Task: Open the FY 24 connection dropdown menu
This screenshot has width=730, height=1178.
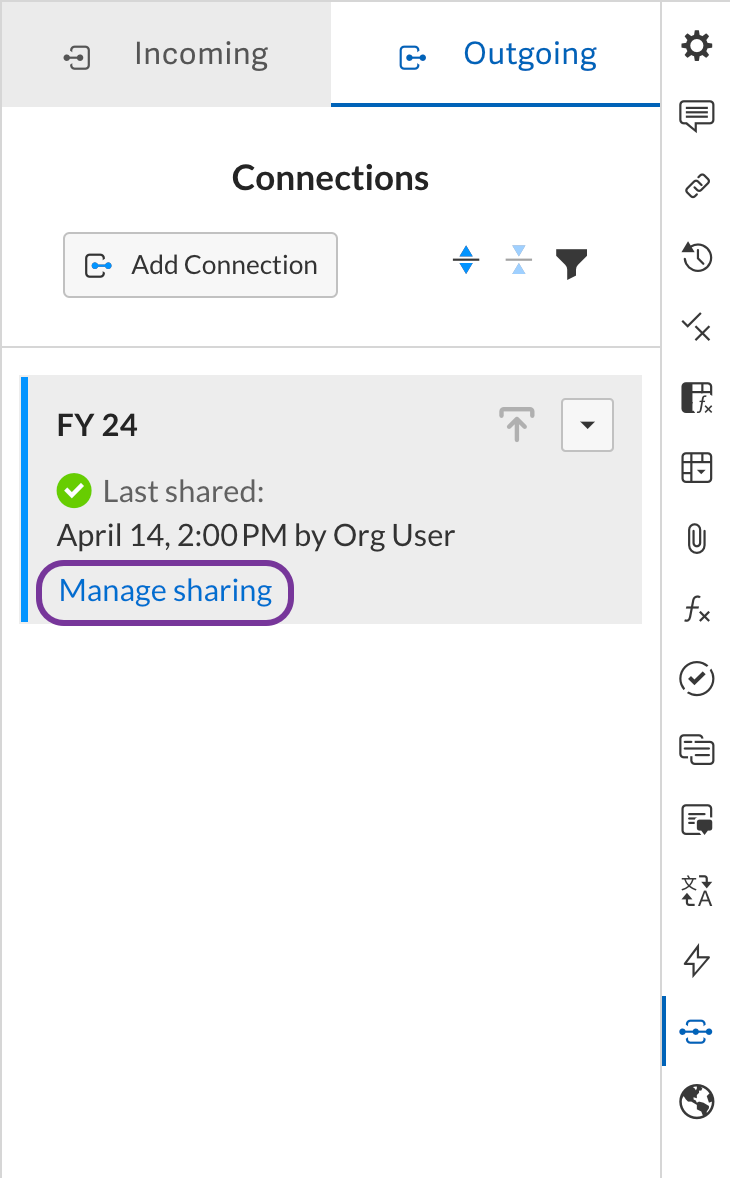Action: tap(587, 426)
